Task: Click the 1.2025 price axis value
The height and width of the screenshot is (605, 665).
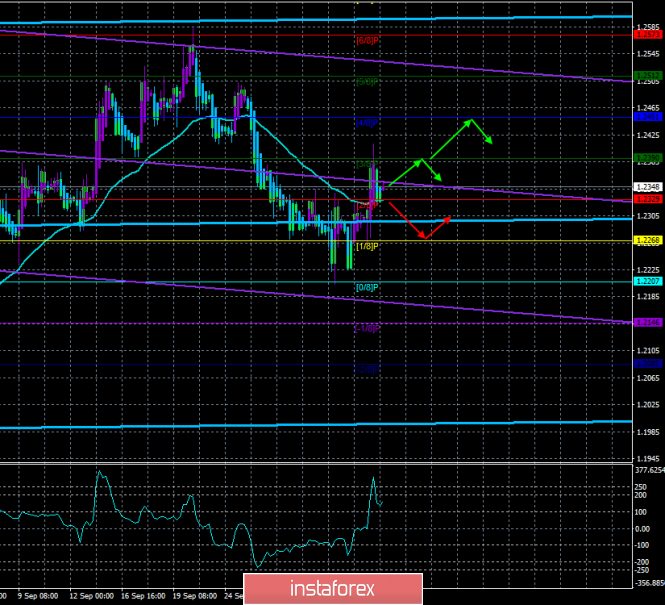Action: 649,405
